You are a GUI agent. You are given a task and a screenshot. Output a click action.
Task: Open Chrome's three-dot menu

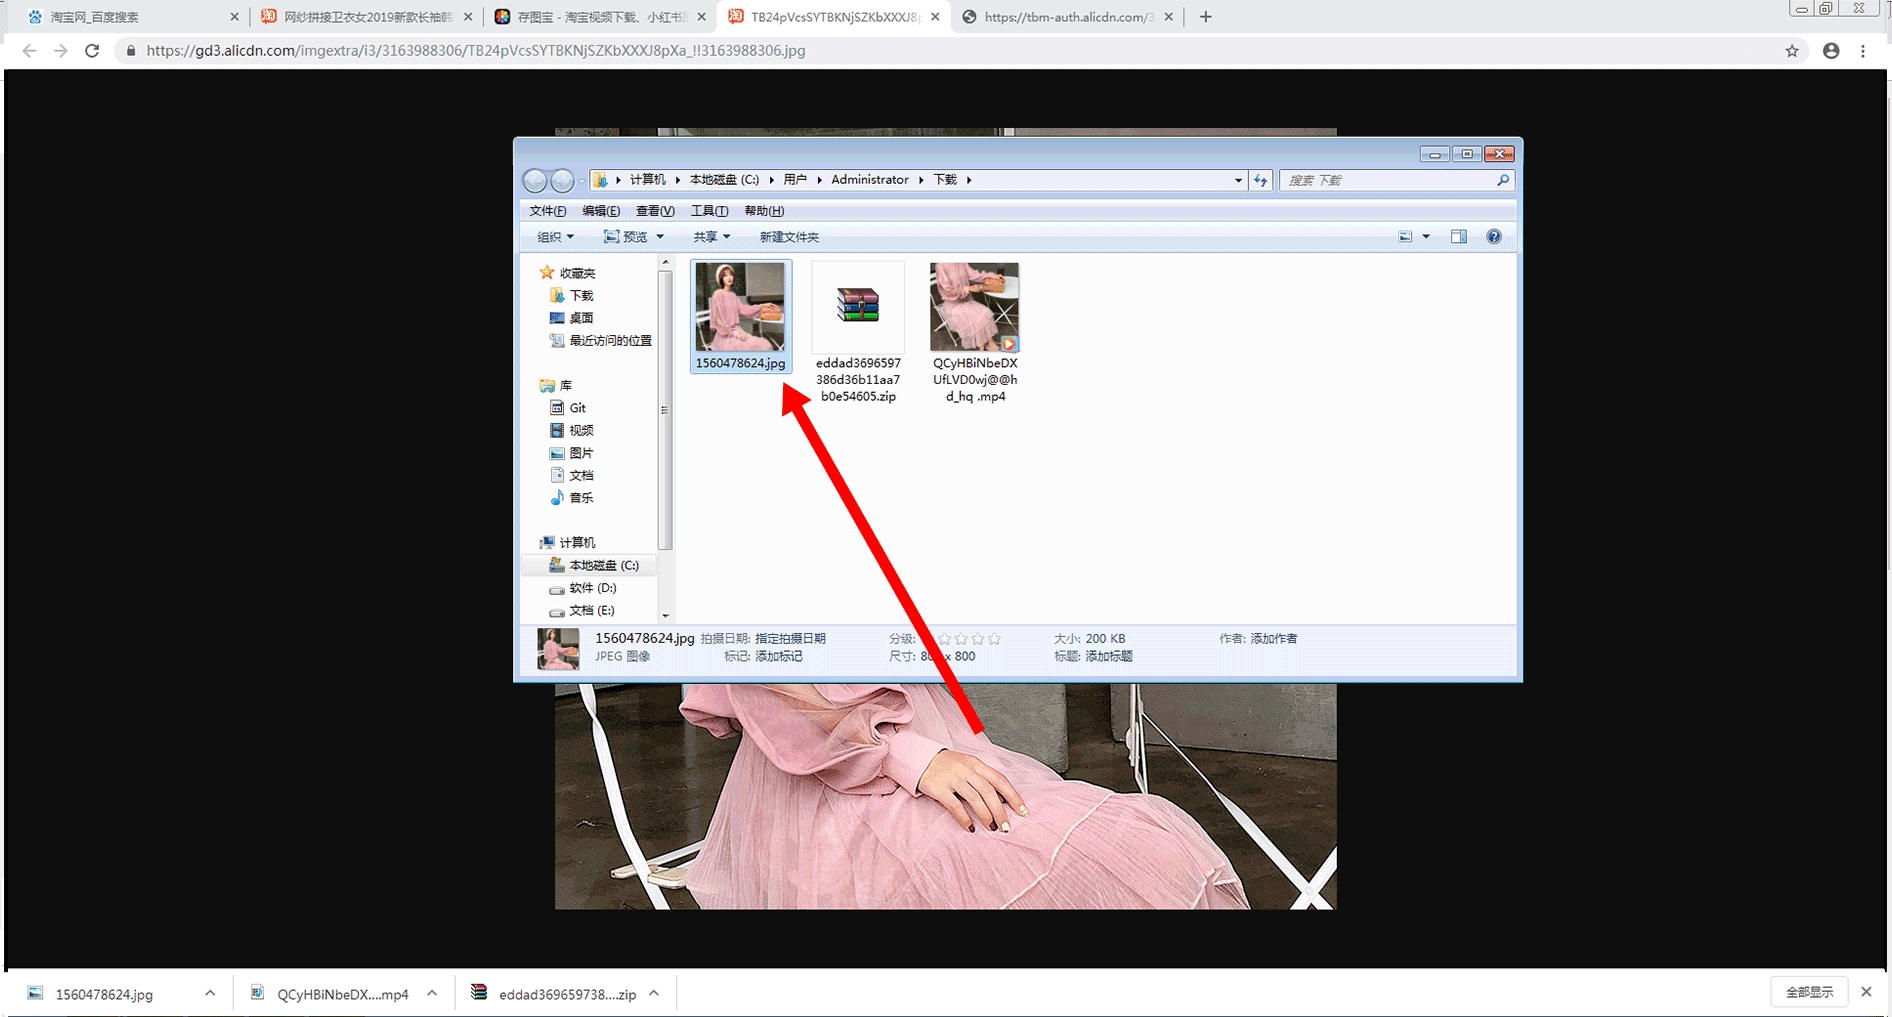tap(1863, 51)
